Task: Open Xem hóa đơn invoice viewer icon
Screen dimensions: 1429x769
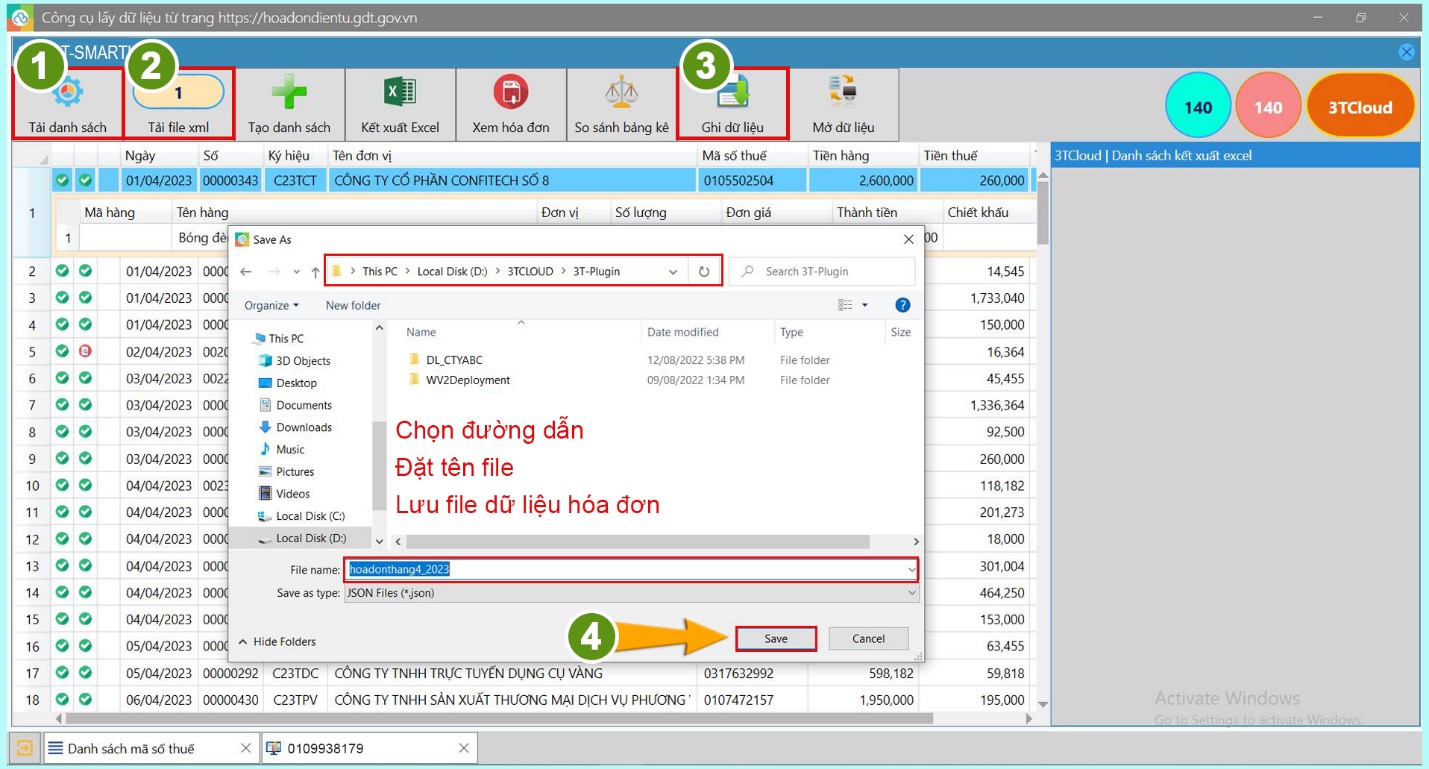Action: pyautogui.click(x=511, y=93)
